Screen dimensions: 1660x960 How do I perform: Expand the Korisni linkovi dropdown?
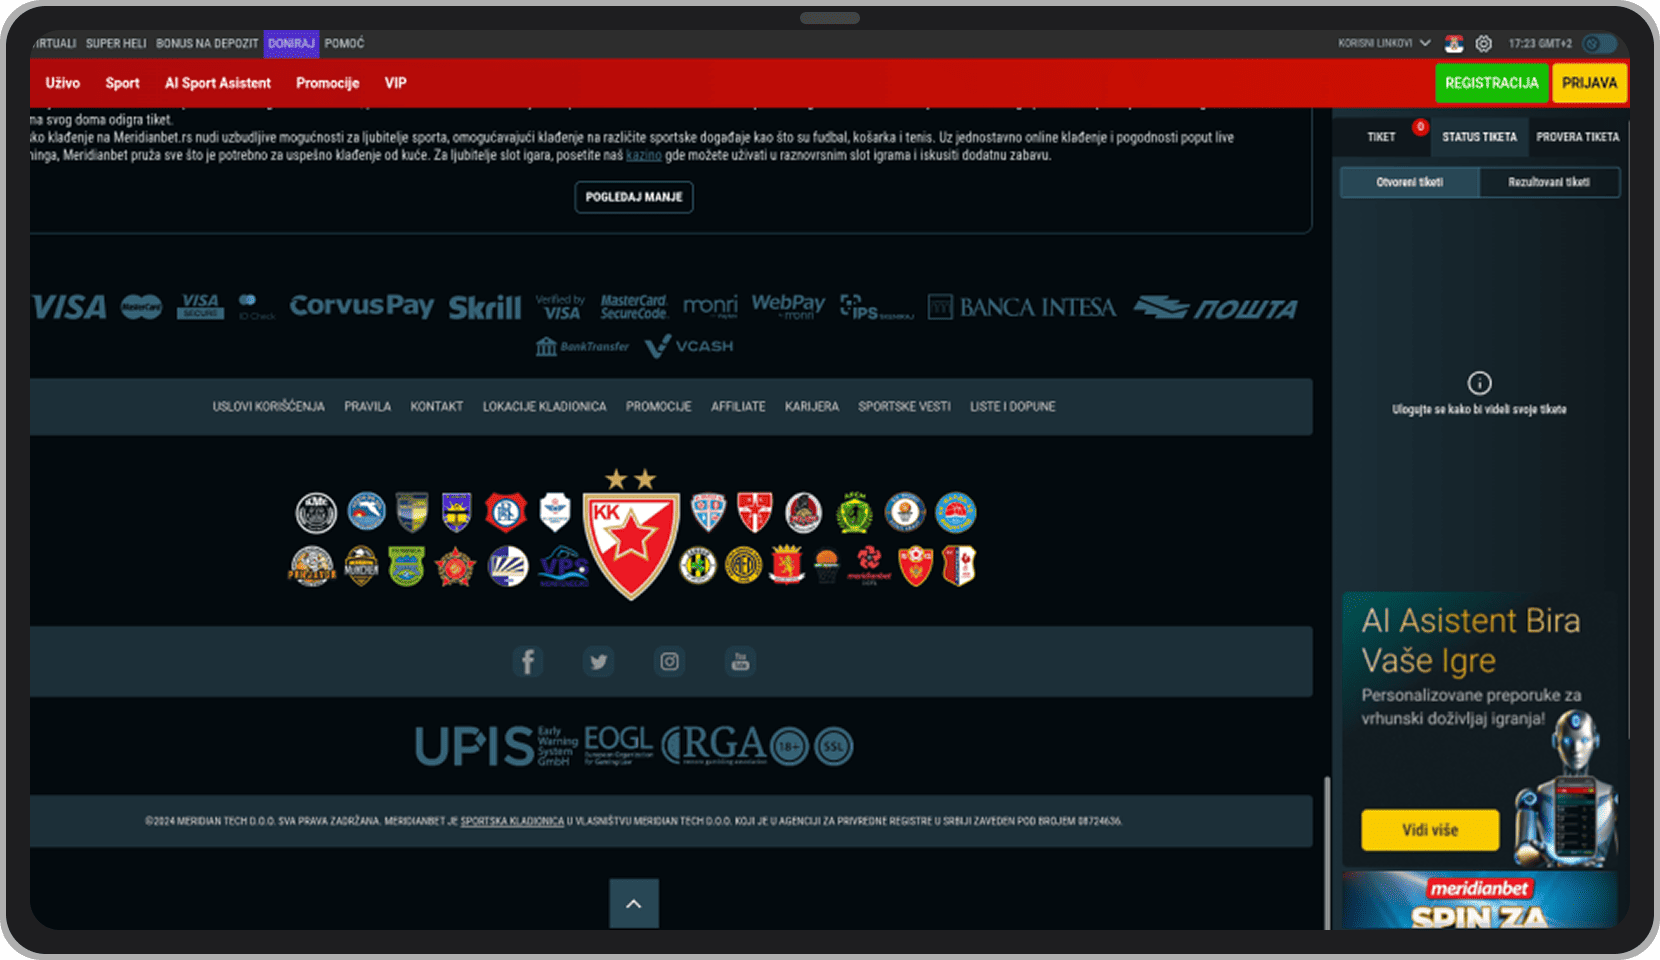coord(1384,44)
